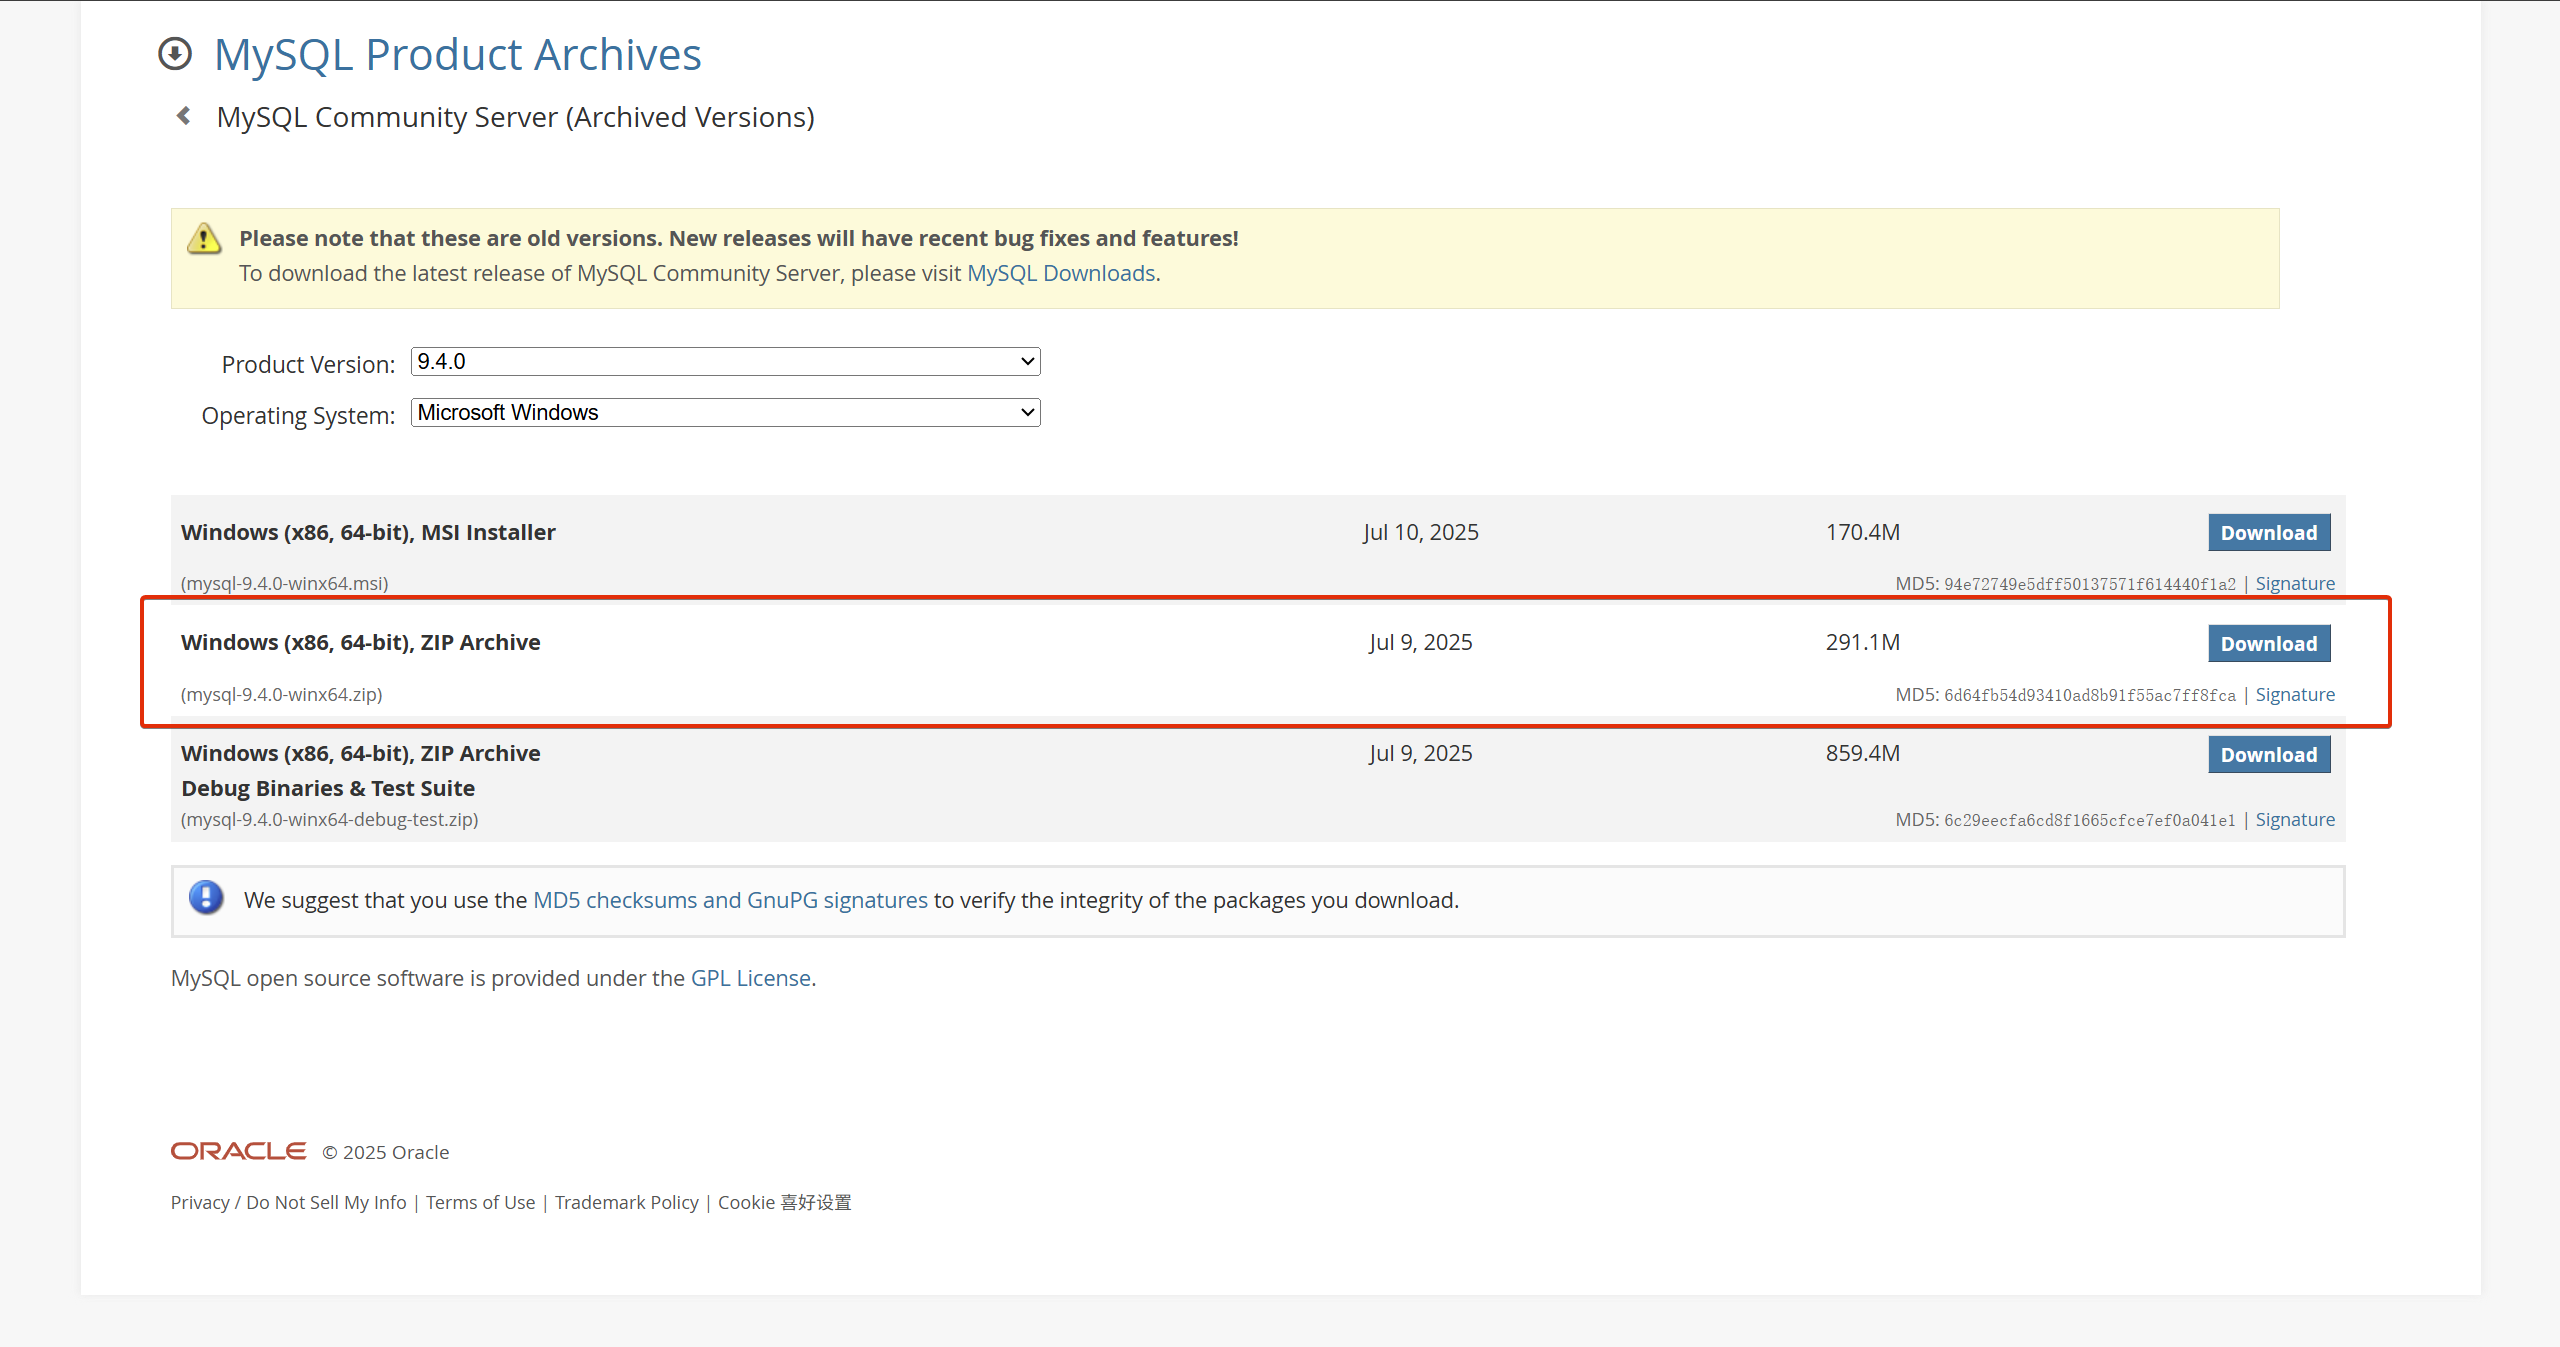Download the Debug Binaries & Test Suite

point(2268,755)
